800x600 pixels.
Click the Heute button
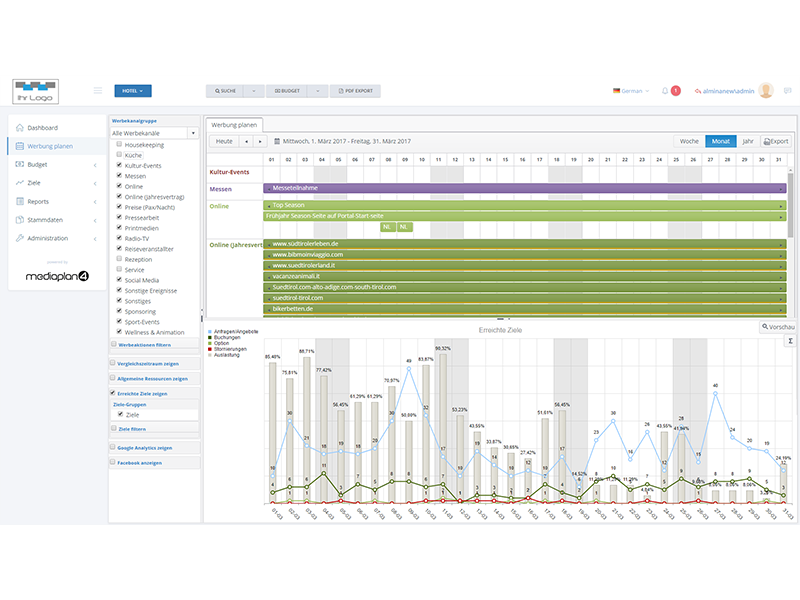click(224, 142)
